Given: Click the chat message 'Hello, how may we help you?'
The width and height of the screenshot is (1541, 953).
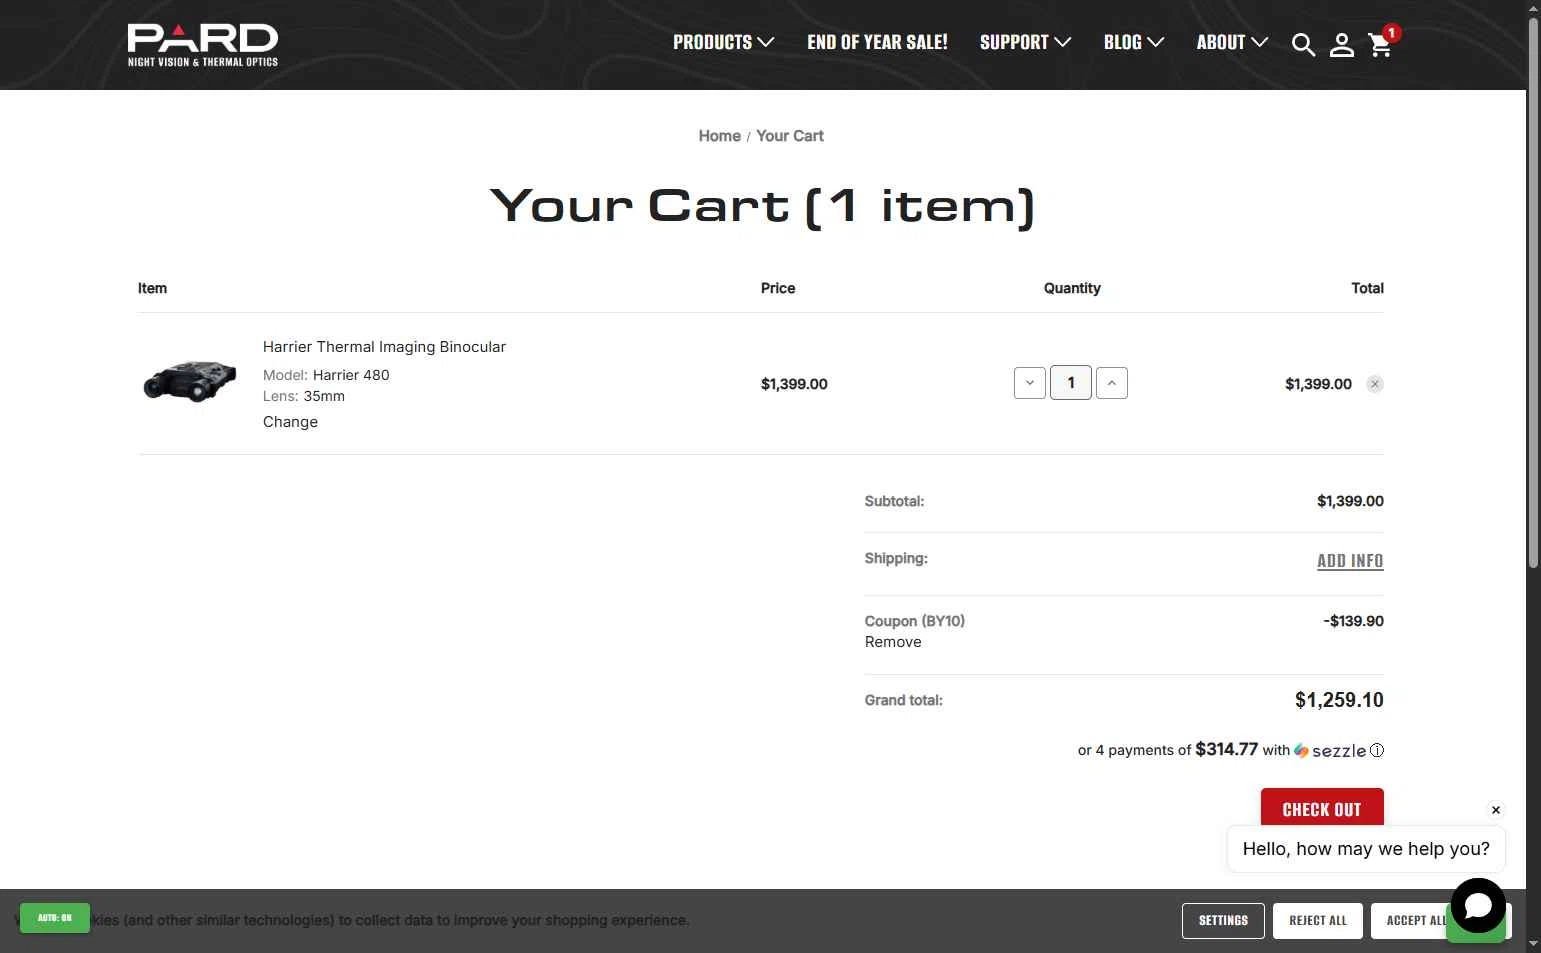Looking at the screenshot, I should tap(1366, 849).
